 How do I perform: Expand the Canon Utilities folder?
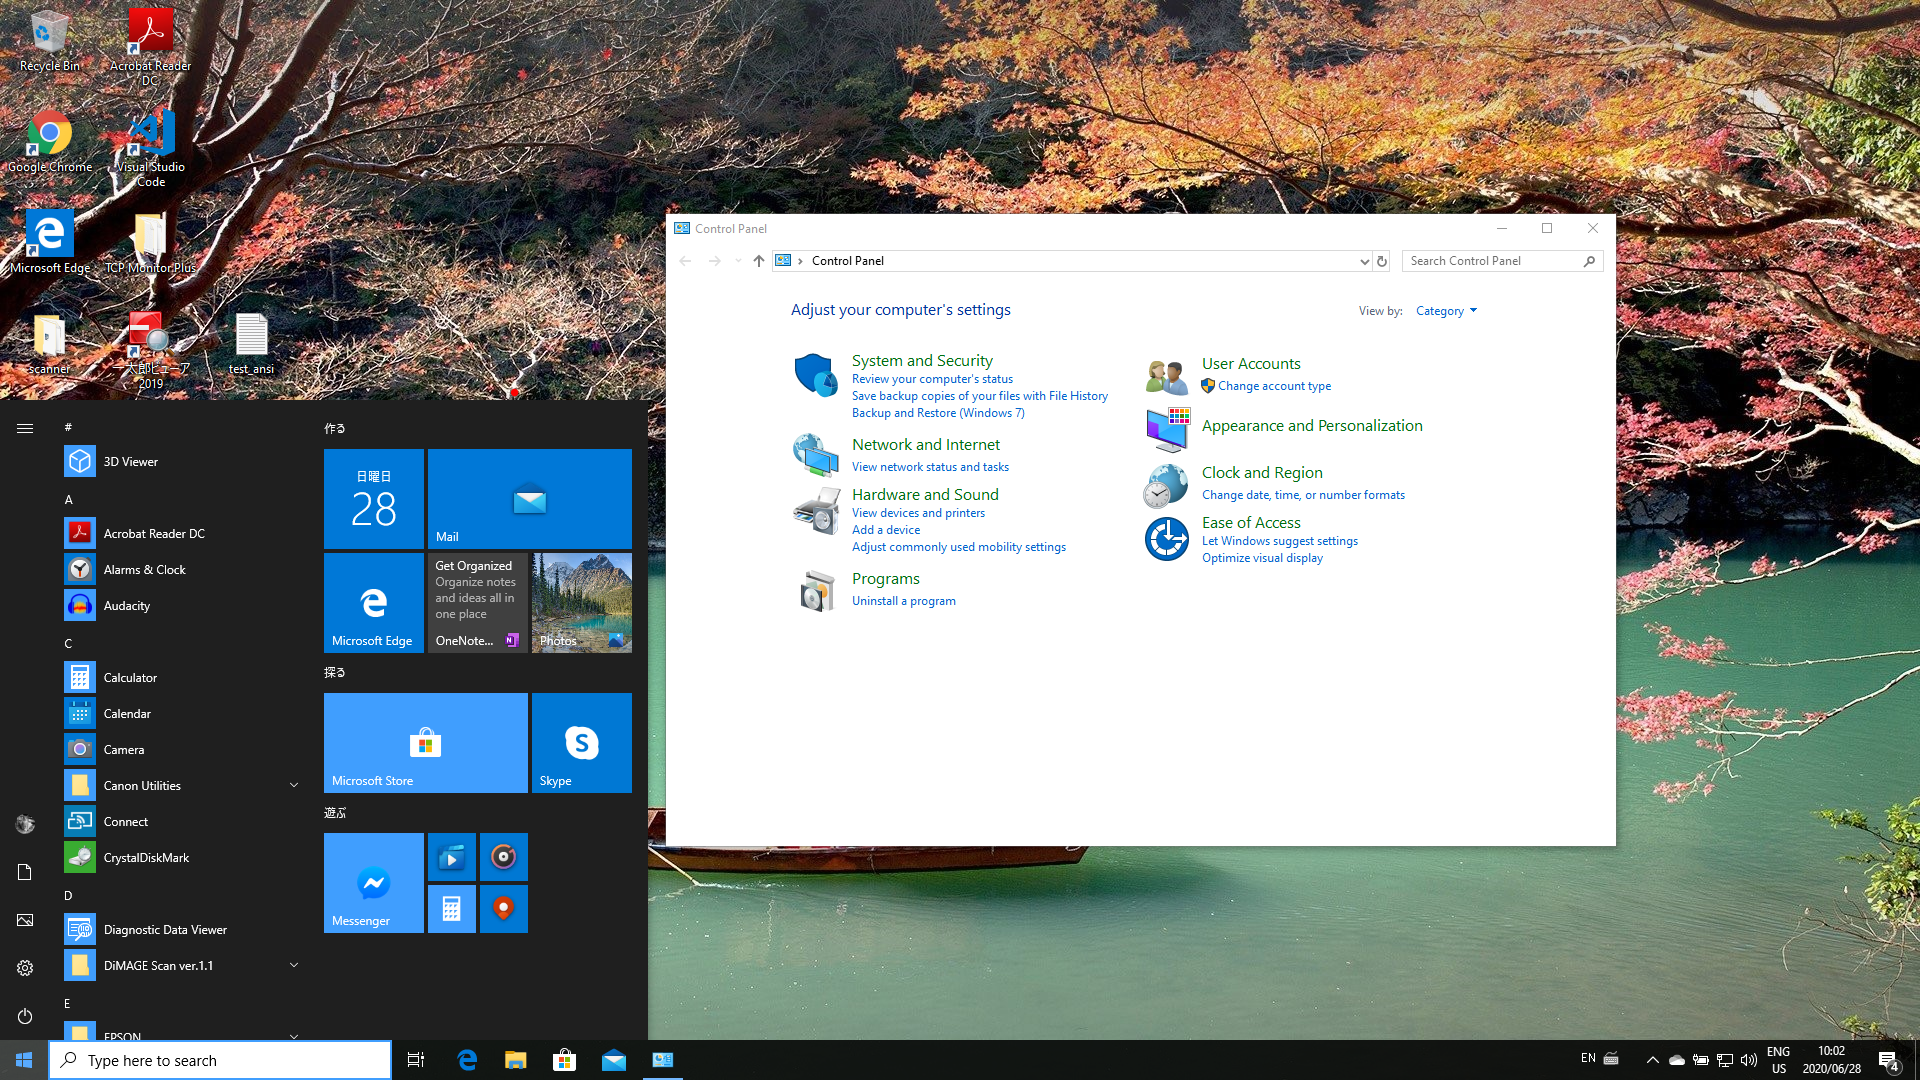tap(294, 786)
